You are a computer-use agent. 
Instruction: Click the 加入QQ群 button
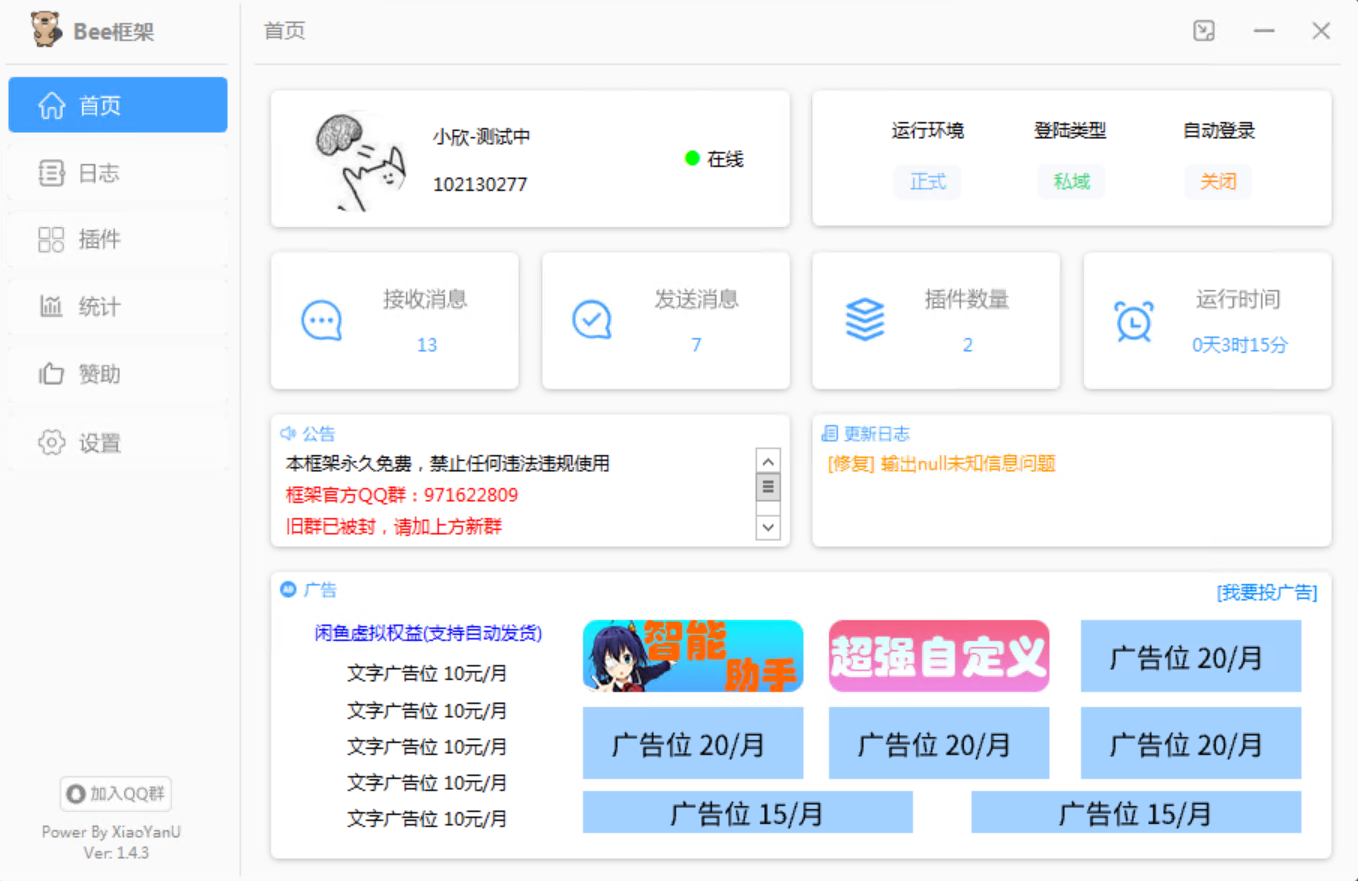pos(115,793)
